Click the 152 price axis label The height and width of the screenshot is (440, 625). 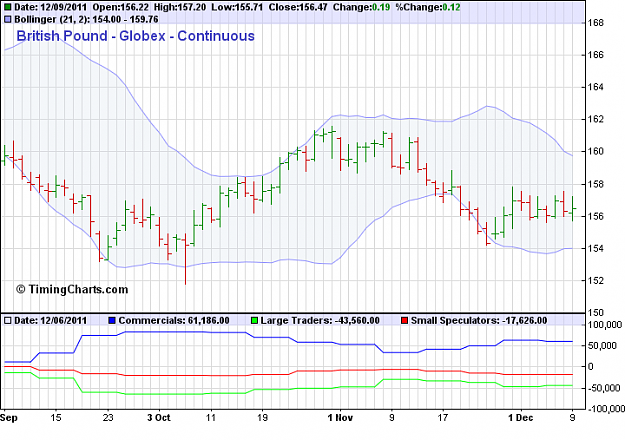coord(596,281)
